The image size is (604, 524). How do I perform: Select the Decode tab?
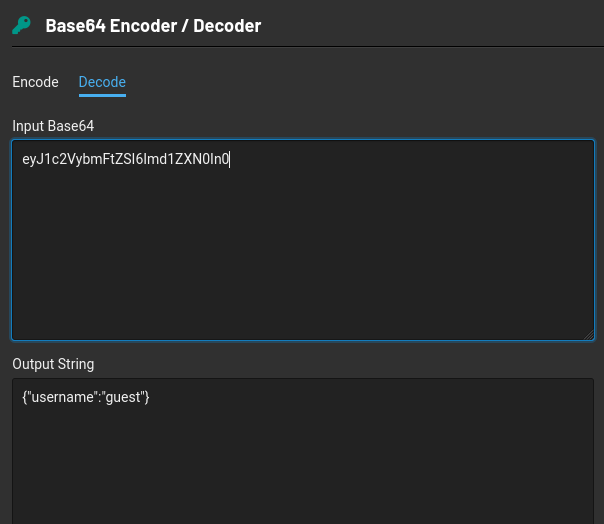pyautogui.click(x=102, y=82)
